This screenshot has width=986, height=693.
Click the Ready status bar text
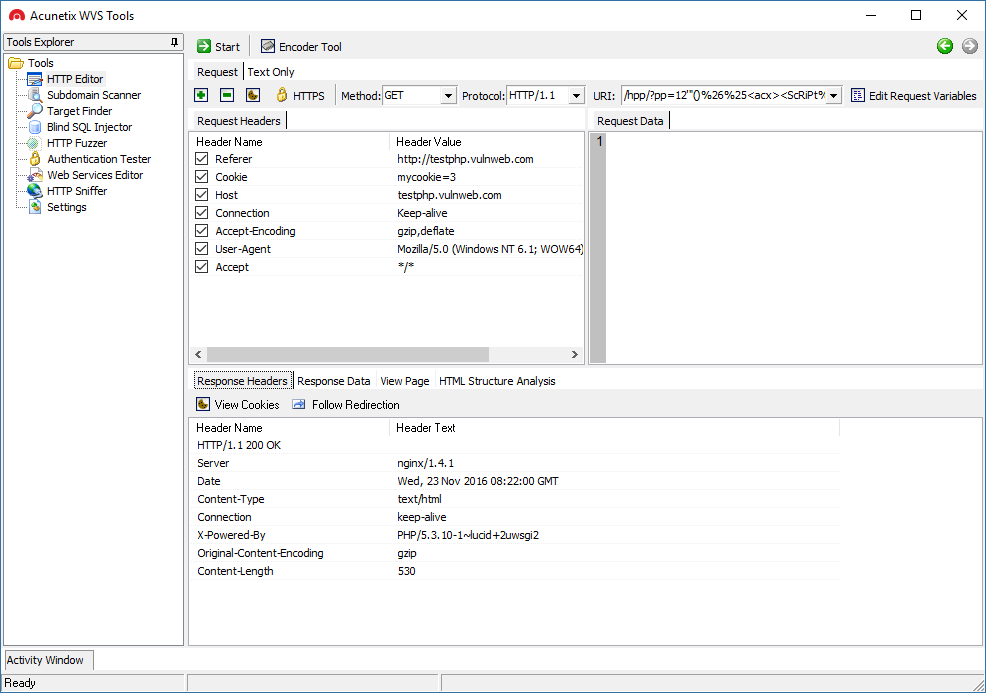[20, 683]
